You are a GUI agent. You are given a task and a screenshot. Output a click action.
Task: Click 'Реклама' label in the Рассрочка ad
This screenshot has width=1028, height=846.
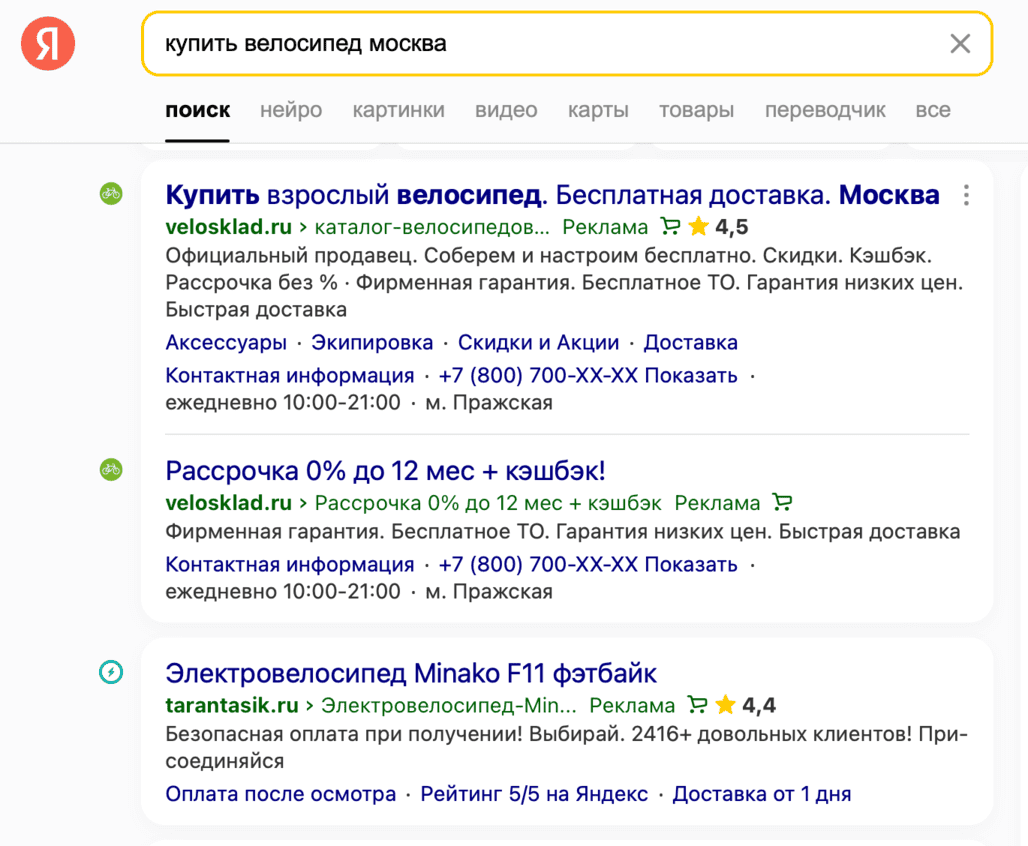[717, 503]
